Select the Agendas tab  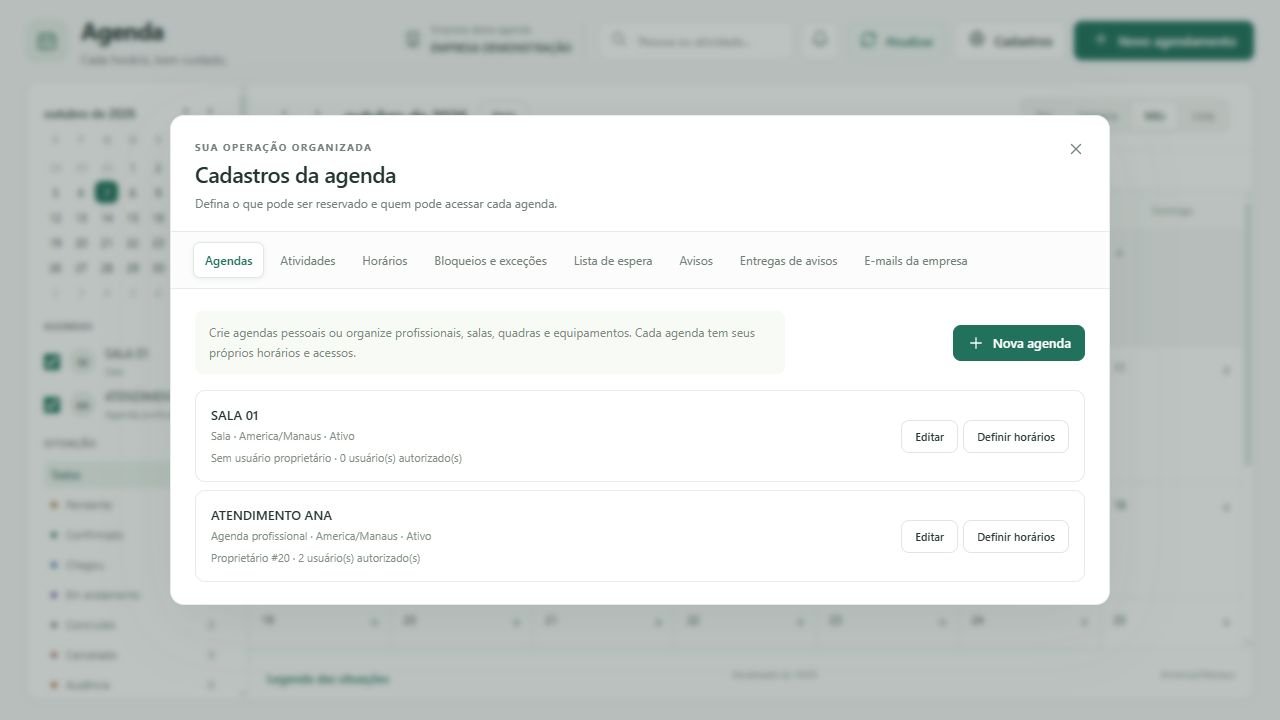[x=228, y=260]
